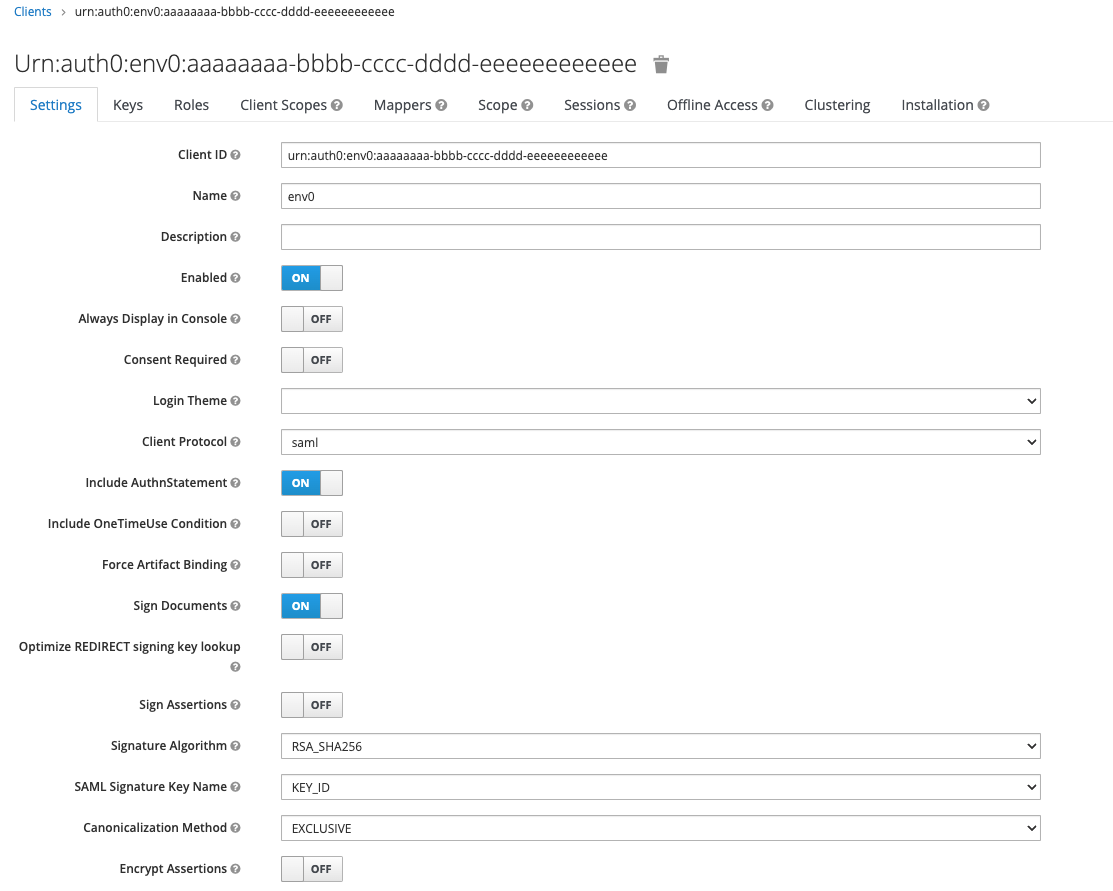Open Client Protocol dropdown showing saml
Screen dimensions: 1113x891
click(661, 442)
